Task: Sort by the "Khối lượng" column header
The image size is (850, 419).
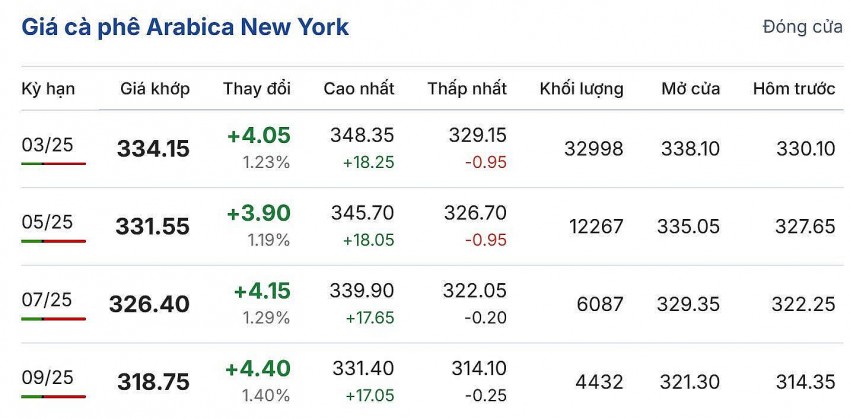Action: [x=581, y=89]
